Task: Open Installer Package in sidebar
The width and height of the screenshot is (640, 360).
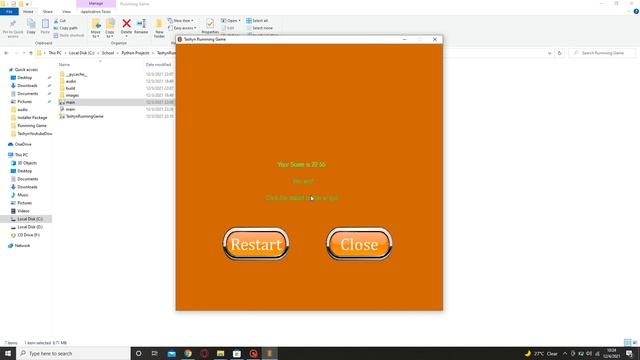Action: click(32, 118)
